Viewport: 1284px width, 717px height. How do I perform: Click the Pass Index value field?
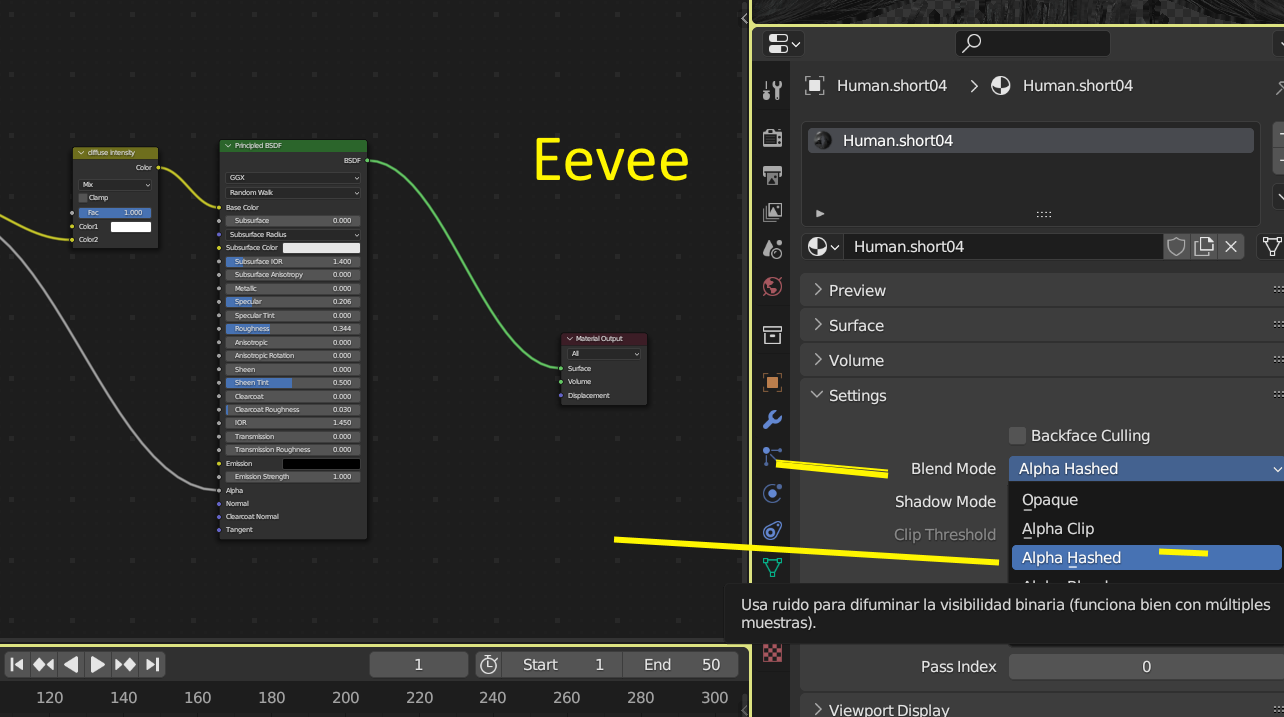coord(1146,666)
